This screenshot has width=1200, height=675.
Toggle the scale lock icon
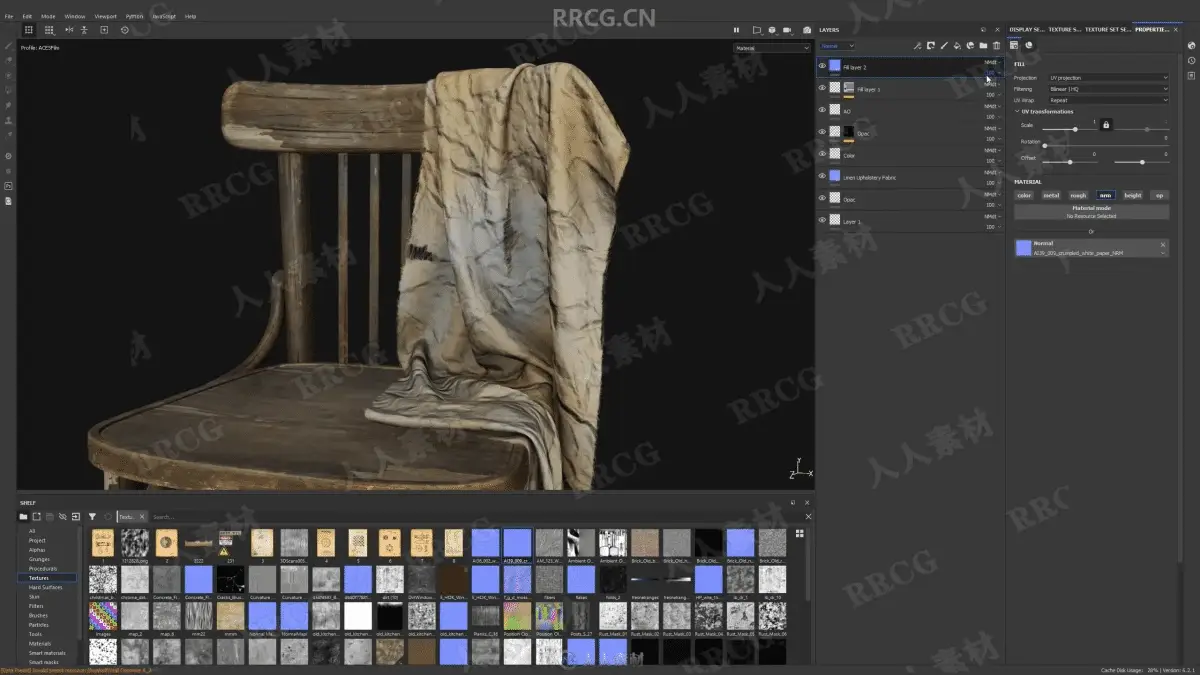[x=1106, y=125]
